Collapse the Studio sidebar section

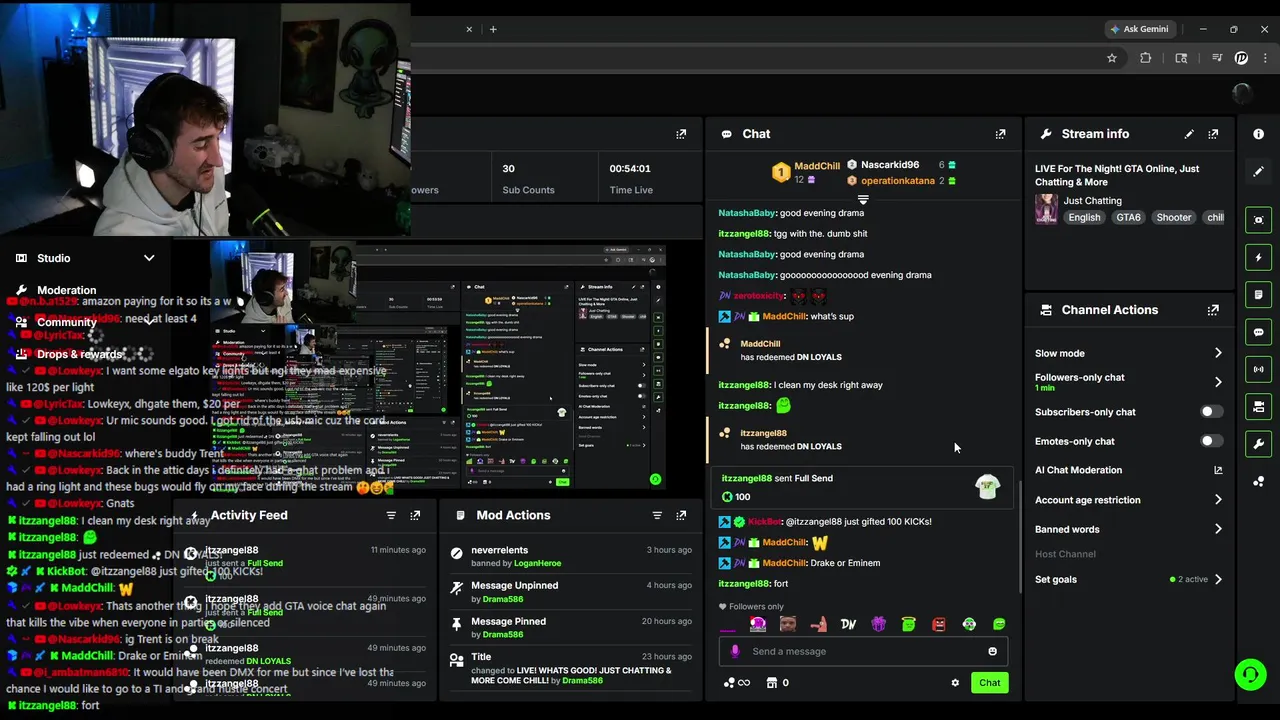click(x=149, y=258)
